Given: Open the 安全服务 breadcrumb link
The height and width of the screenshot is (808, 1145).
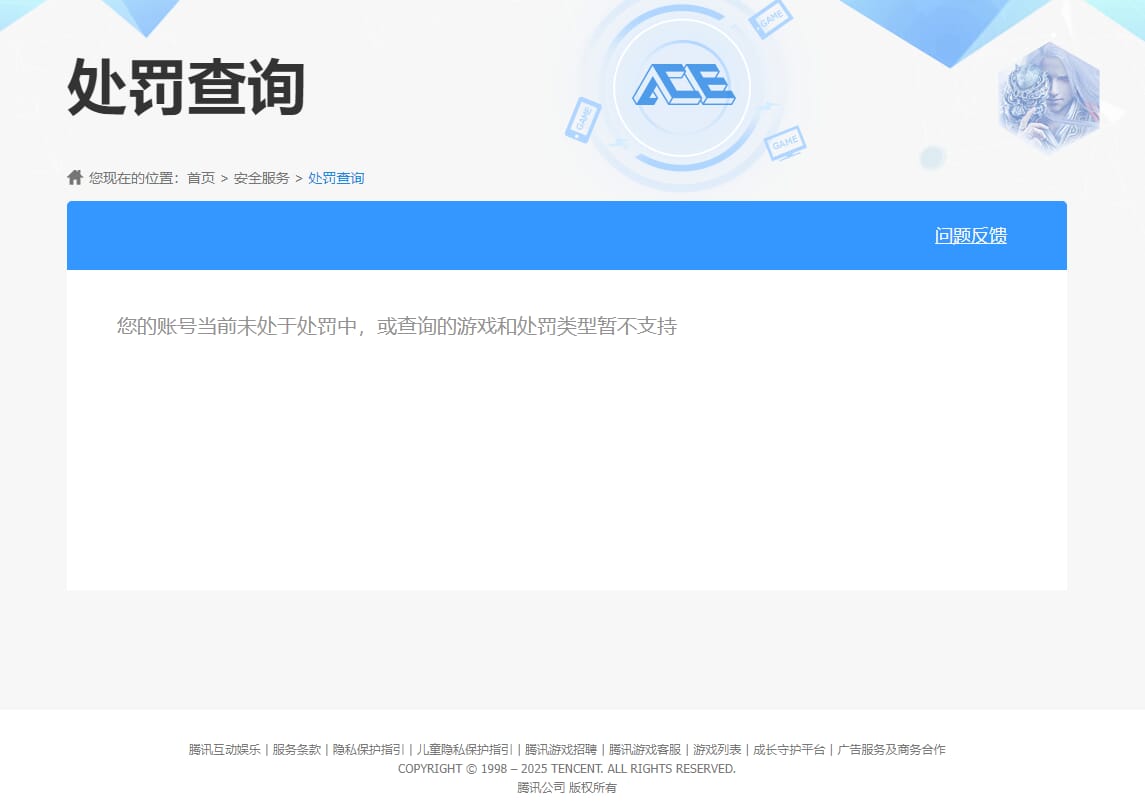Looking at the screenshot, I should [x=260, y=177].
